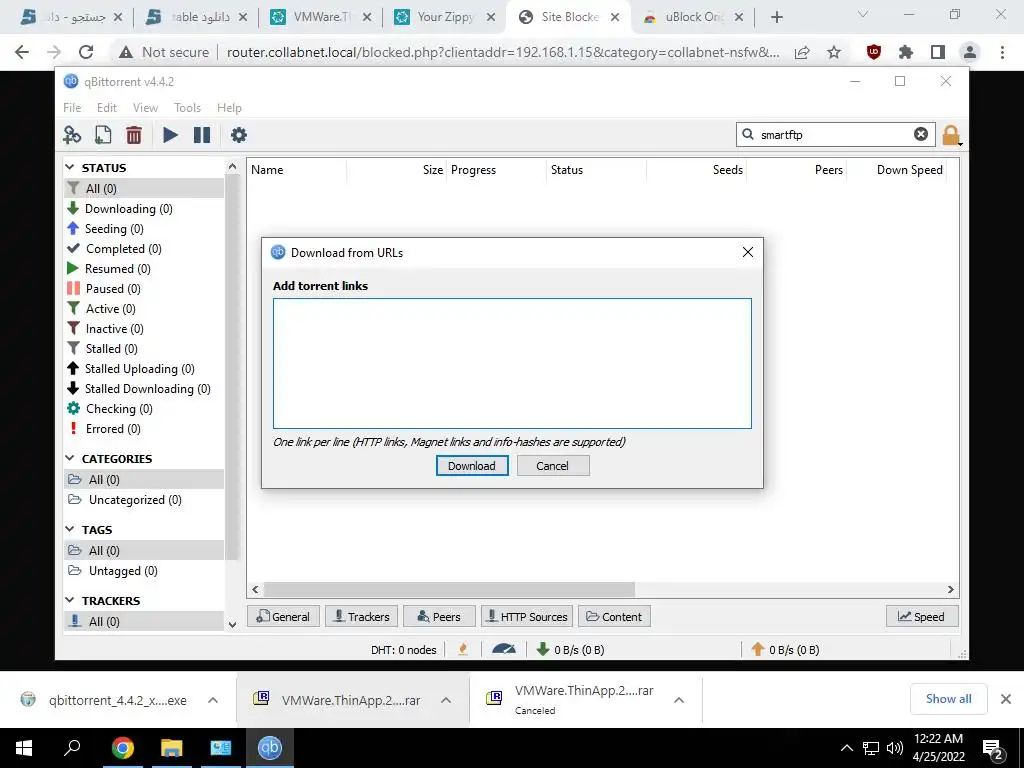Click the Pause toolbar icon
This screenshot has width=1024, height=768.
coord(202,135)
